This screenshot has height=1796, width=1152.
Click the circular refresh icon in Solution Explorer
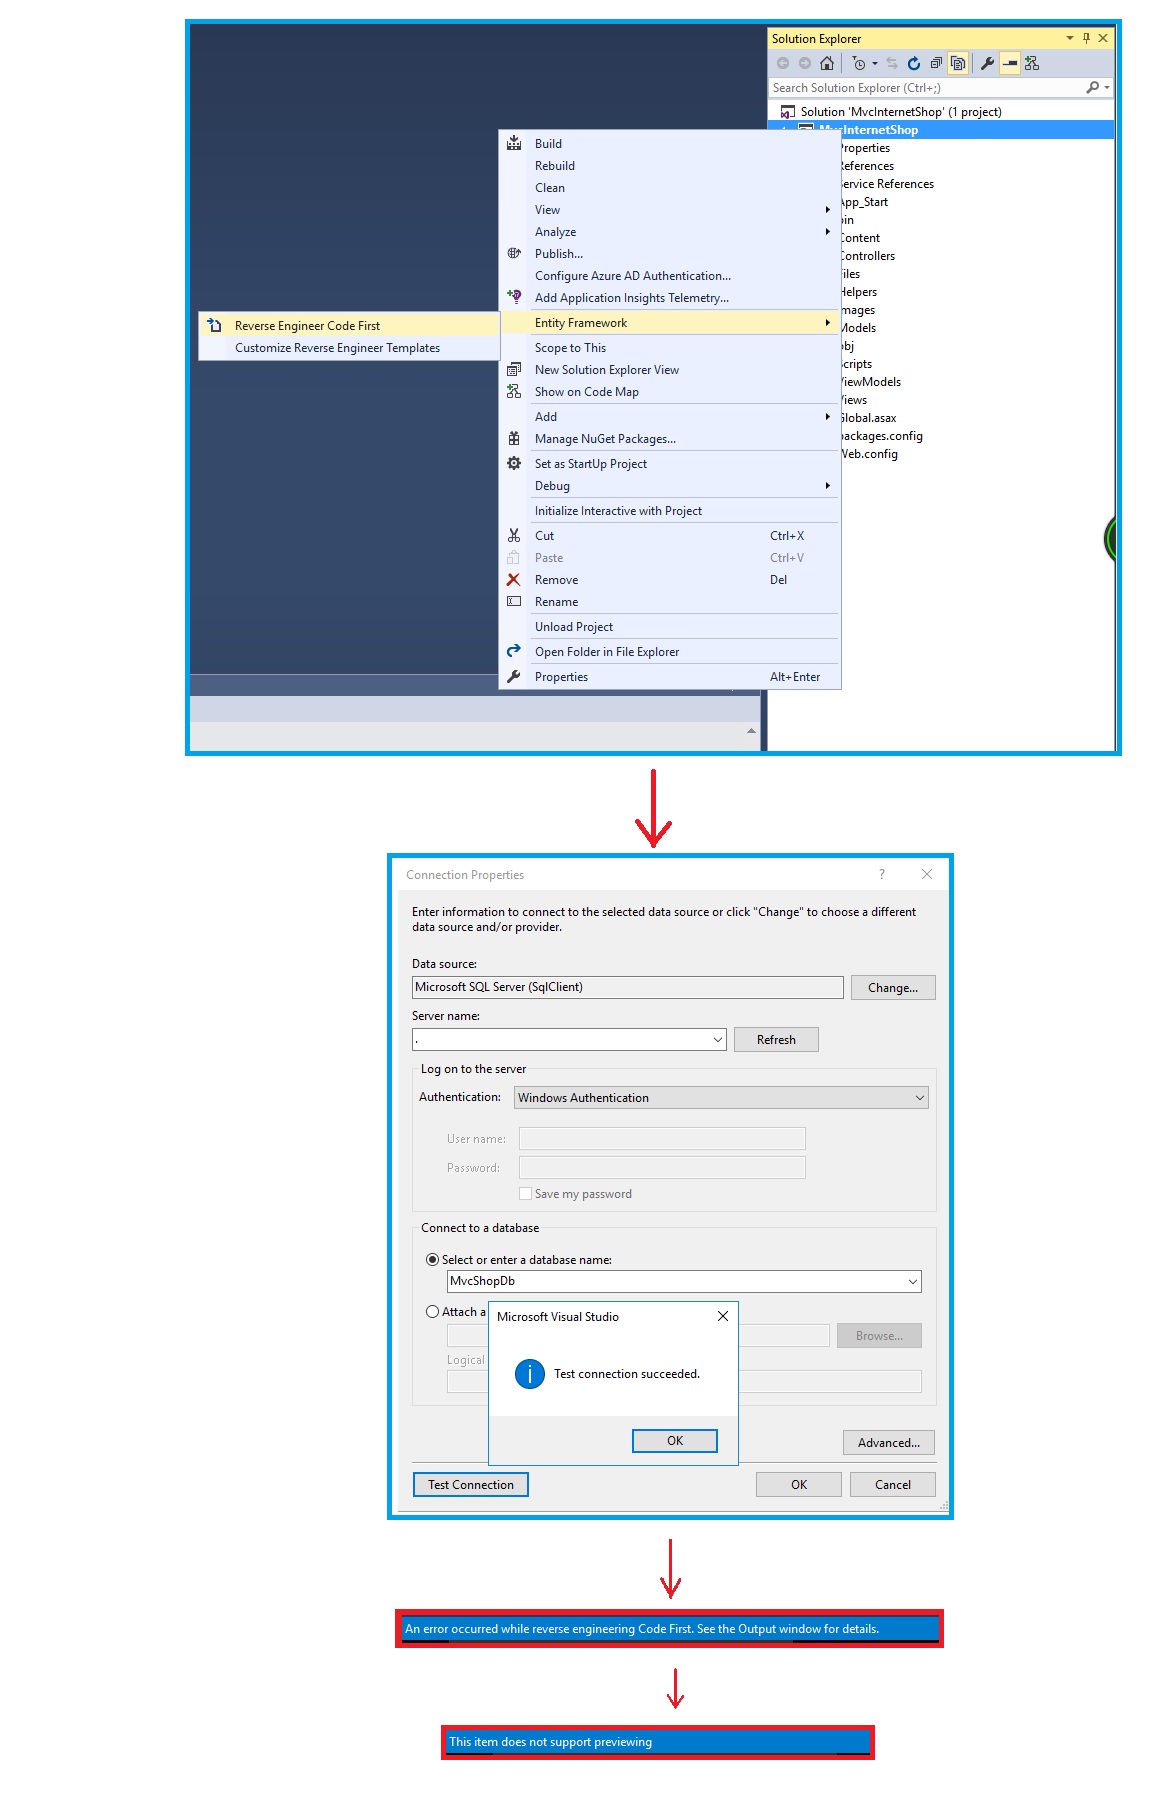tap(914, 63)
